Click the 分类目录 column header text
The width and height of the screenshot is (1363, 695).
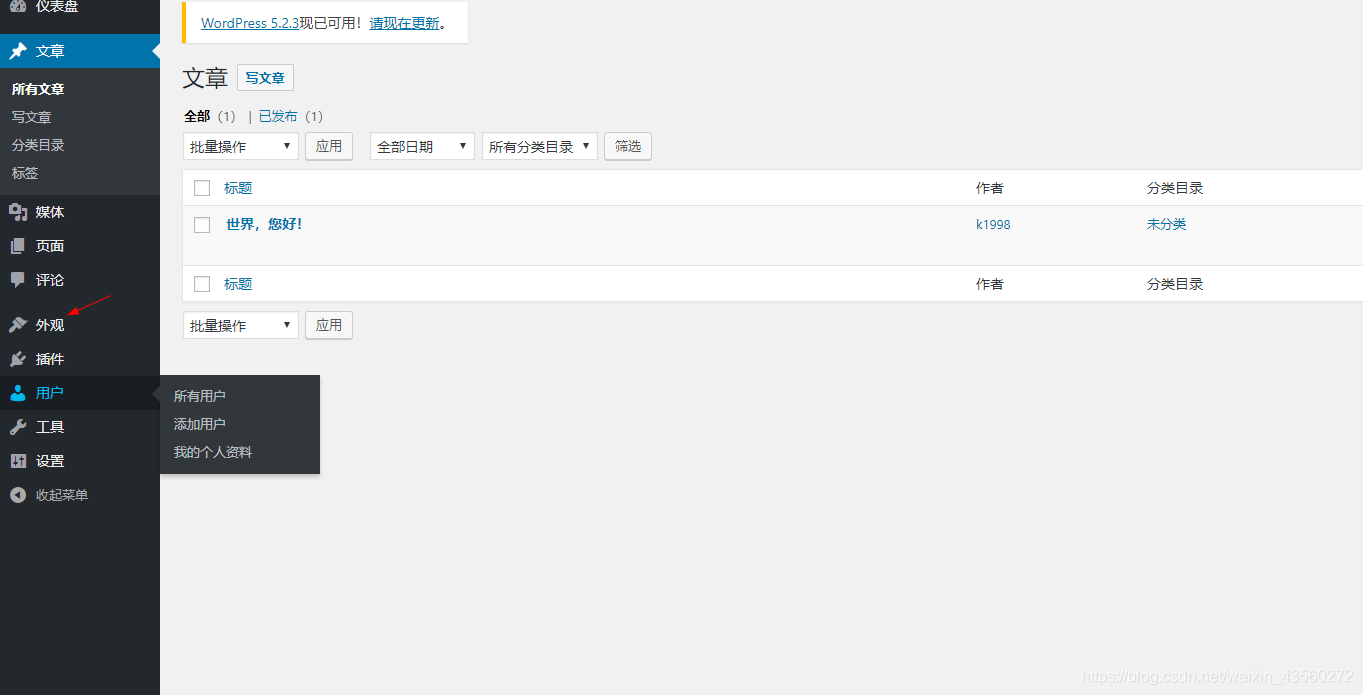point(1175,188)
